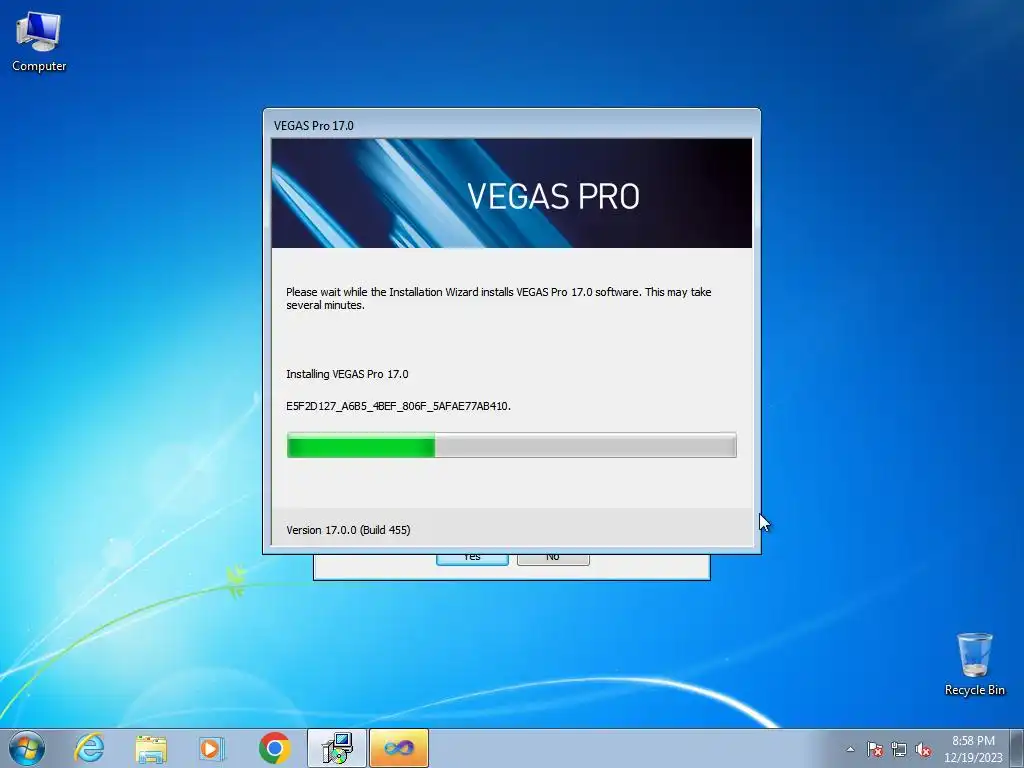
Task: Open the Computer desktop icon
Action: coord(39,42)
